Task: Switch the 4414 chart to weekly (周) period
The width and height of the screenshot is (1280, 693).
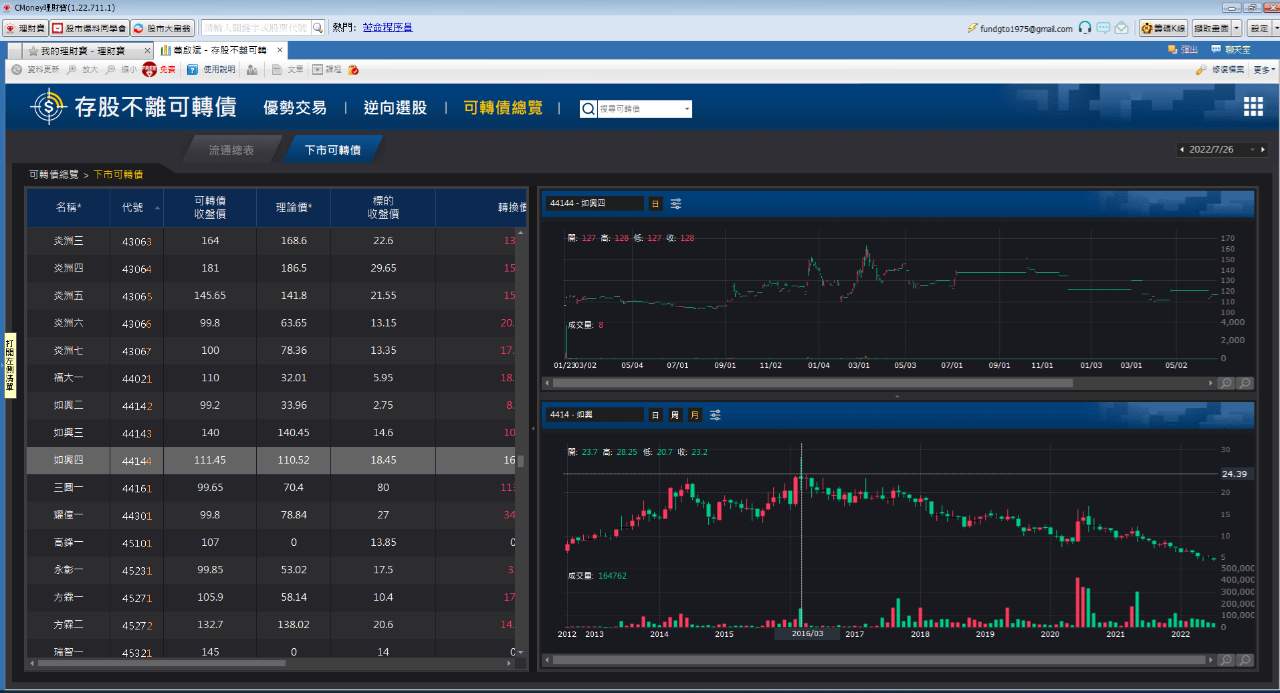Action: [x=675, y=415]
